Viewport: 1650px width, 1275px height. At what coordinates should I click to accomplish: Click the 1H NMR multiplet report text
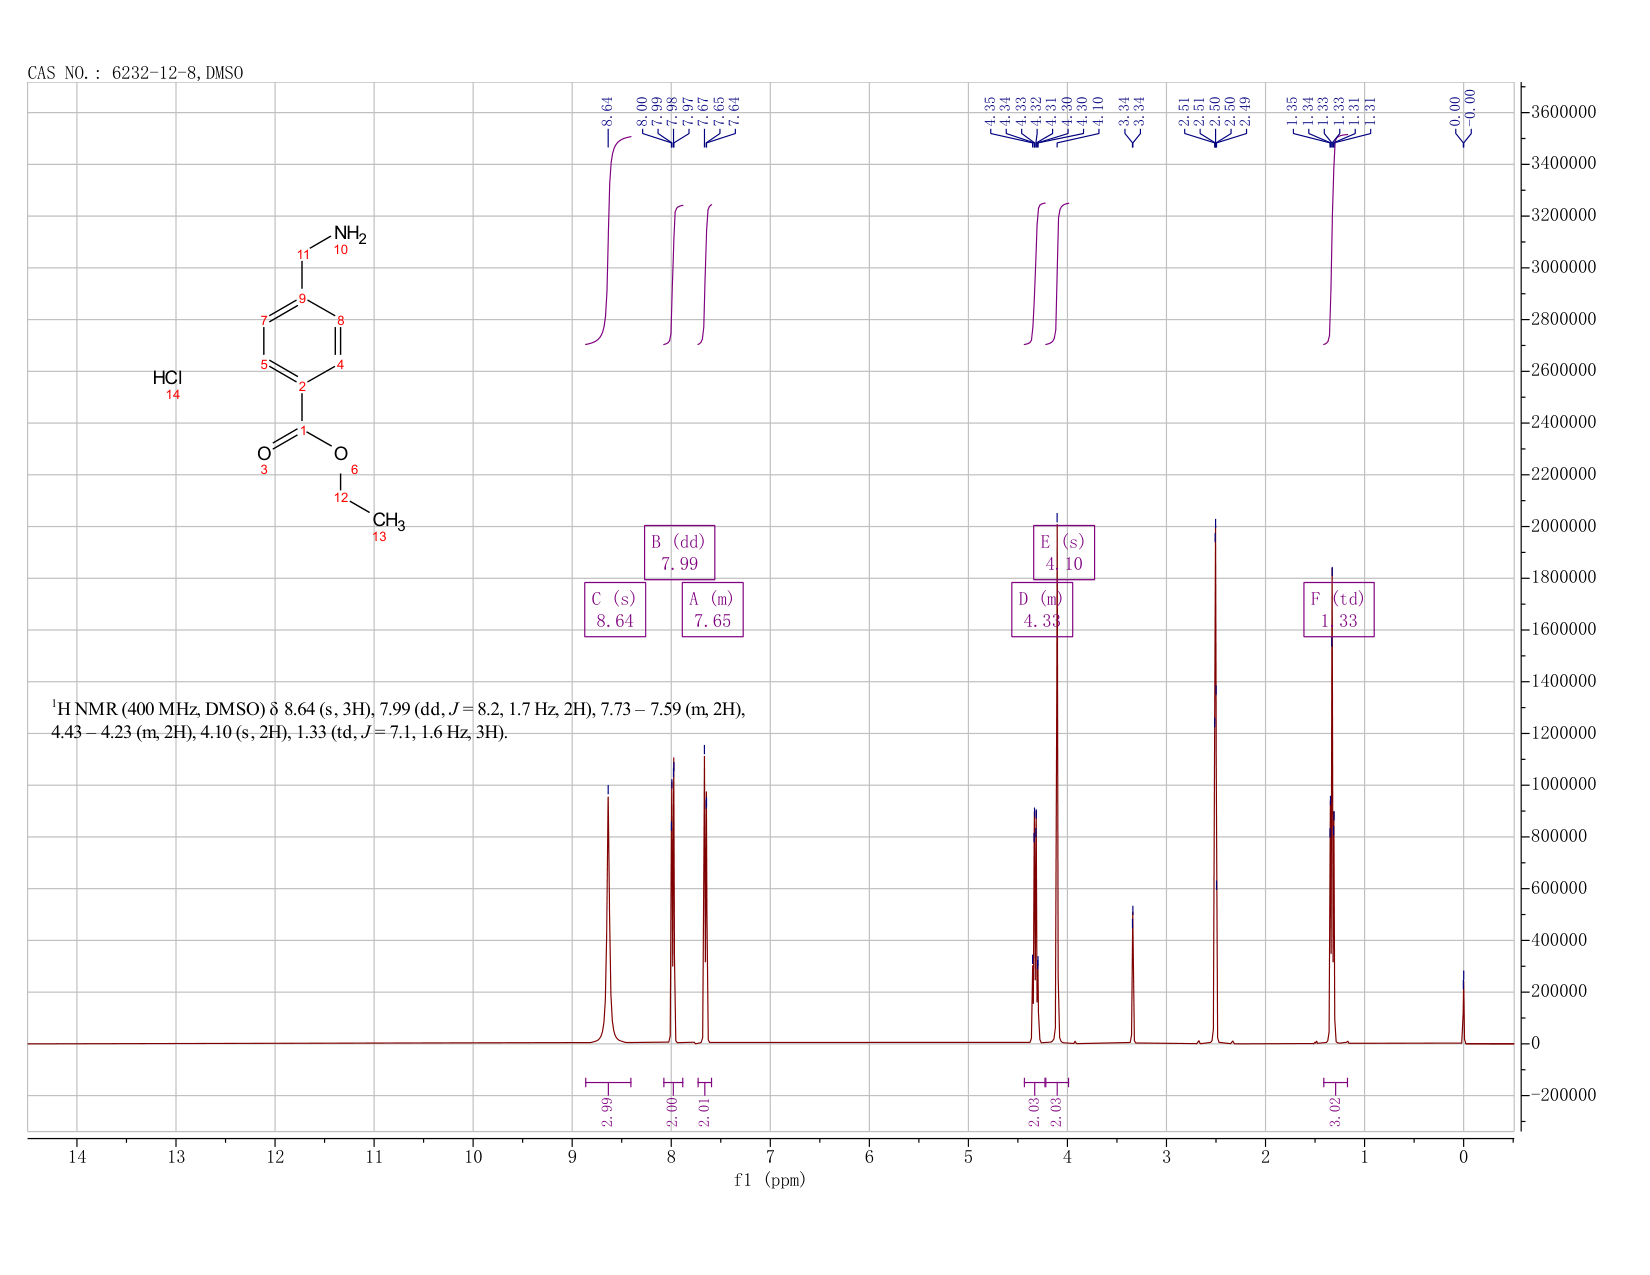click(398, 720)
